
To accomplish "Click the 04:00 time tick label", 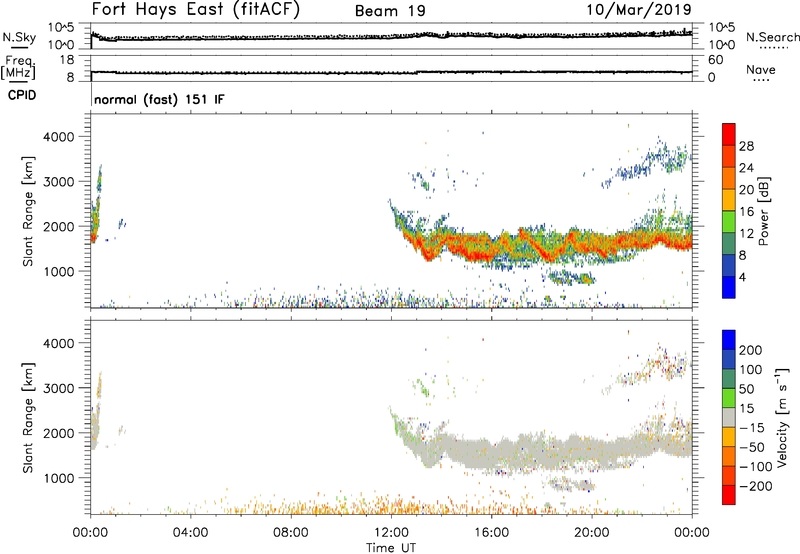I will (x=191, y=533).
